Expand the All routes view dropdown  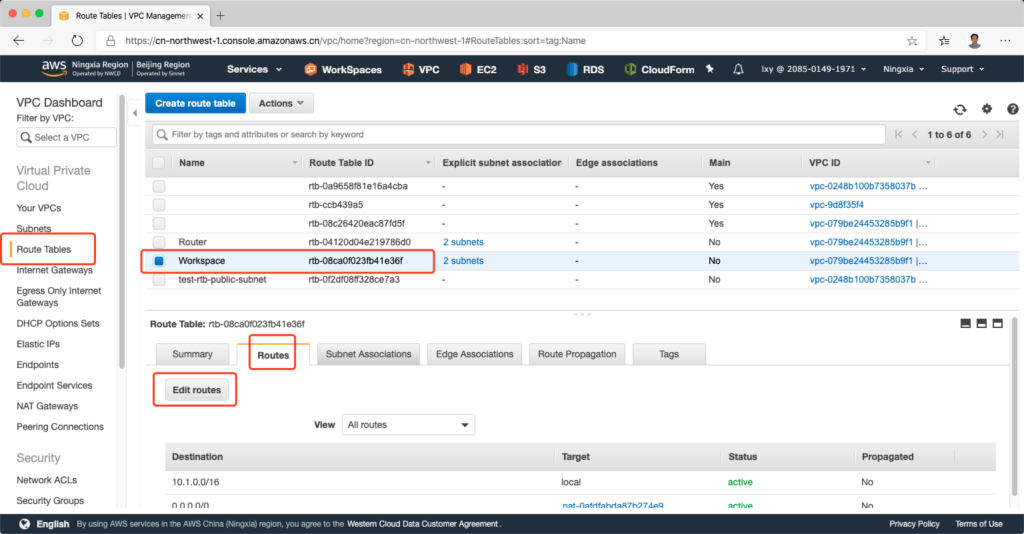click(408, 425)
